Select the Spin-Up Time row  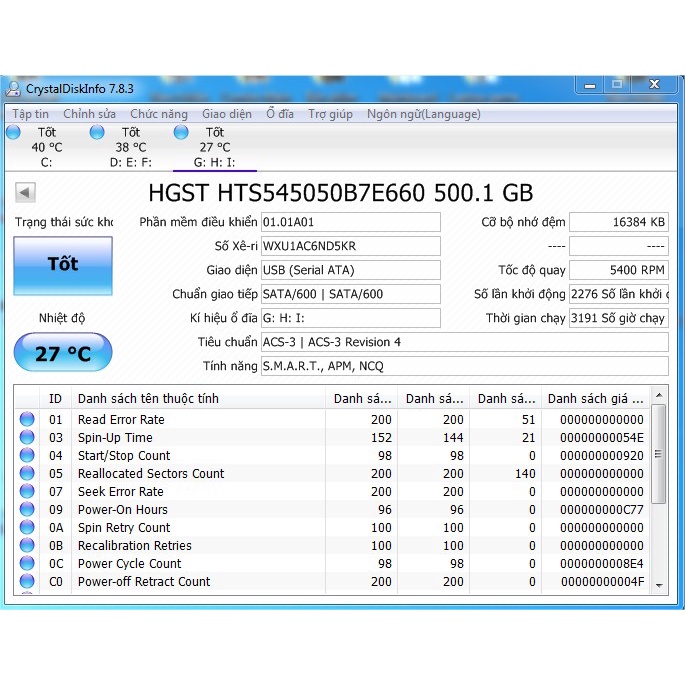point(332,437)
